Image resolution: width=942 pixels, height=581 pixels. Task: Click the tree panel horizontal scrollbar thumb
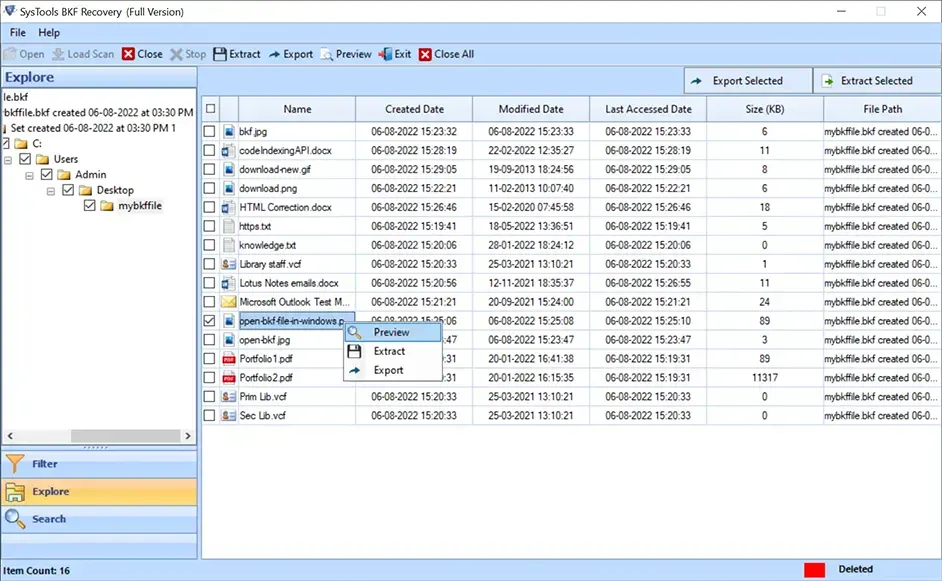click(x=126, y=436)
